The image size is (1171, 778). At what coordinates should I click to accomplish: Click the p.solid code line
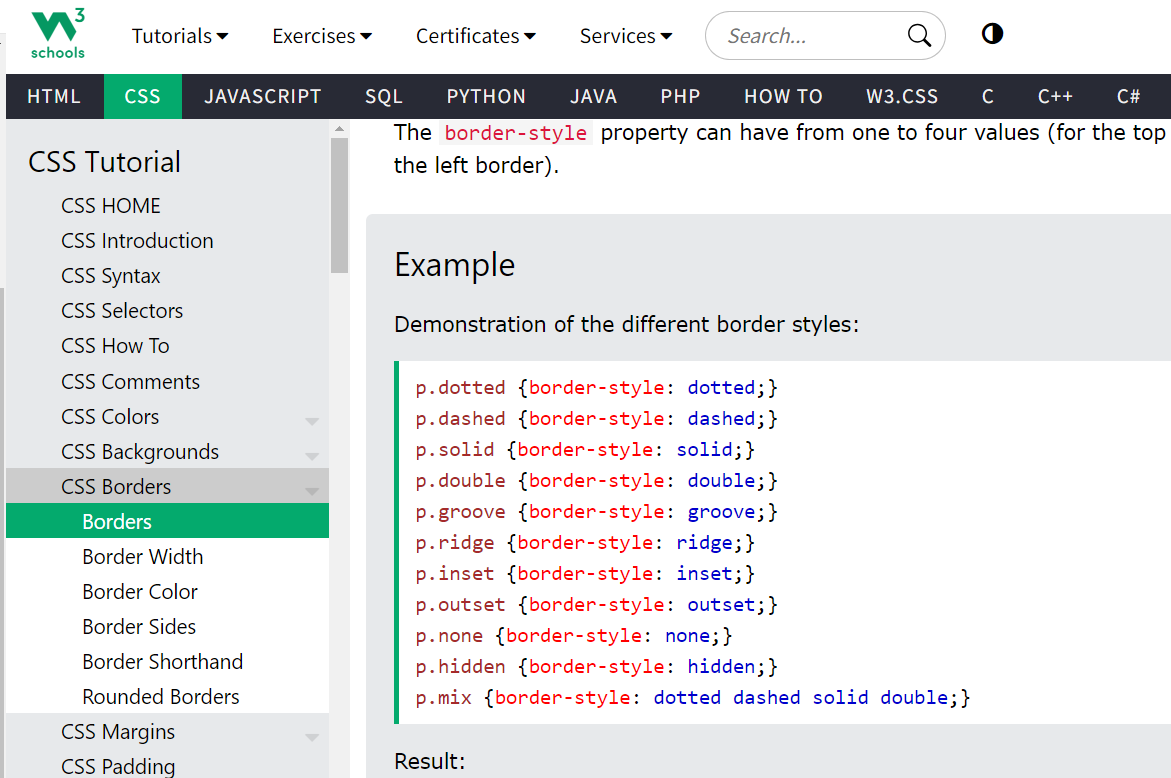pyautogui.click(x=585, y=449)
